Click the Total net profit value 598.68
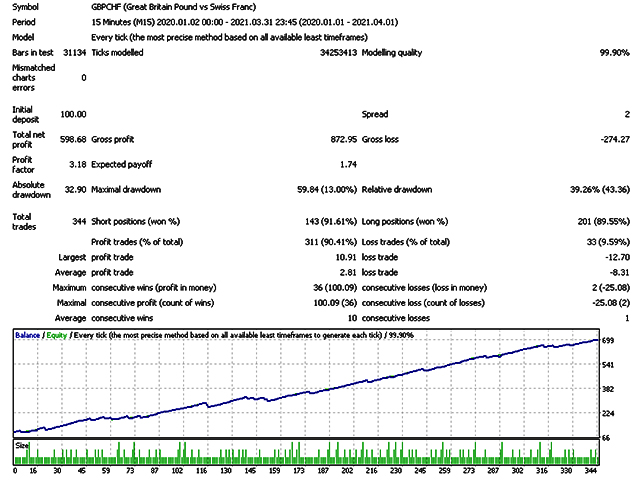The width and height of the screenshot is (640, 480). [73, 140]
